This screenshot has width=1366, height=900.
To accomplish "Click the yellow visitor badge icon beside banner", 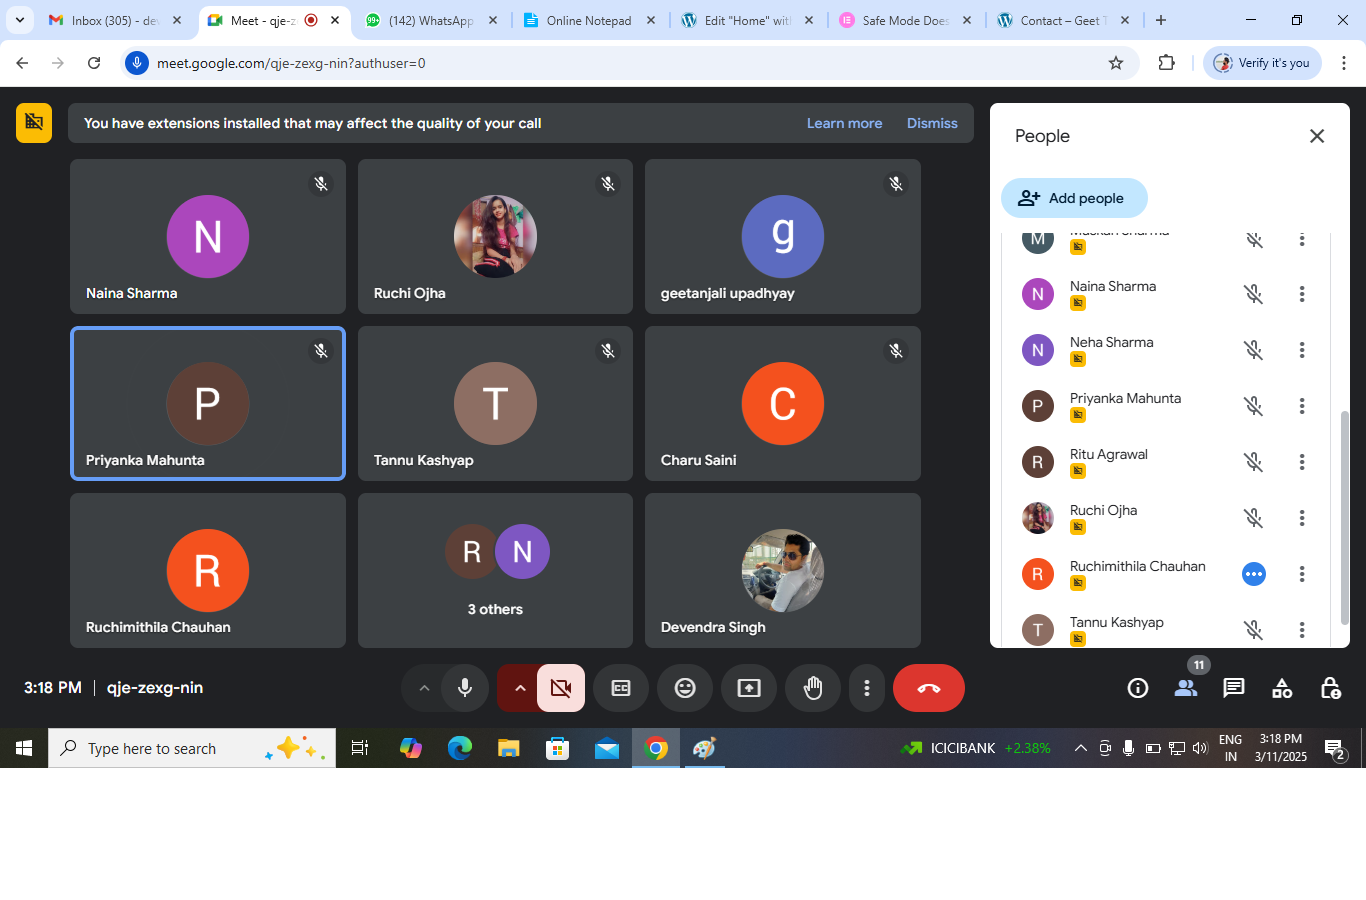I will coord(34,123).
